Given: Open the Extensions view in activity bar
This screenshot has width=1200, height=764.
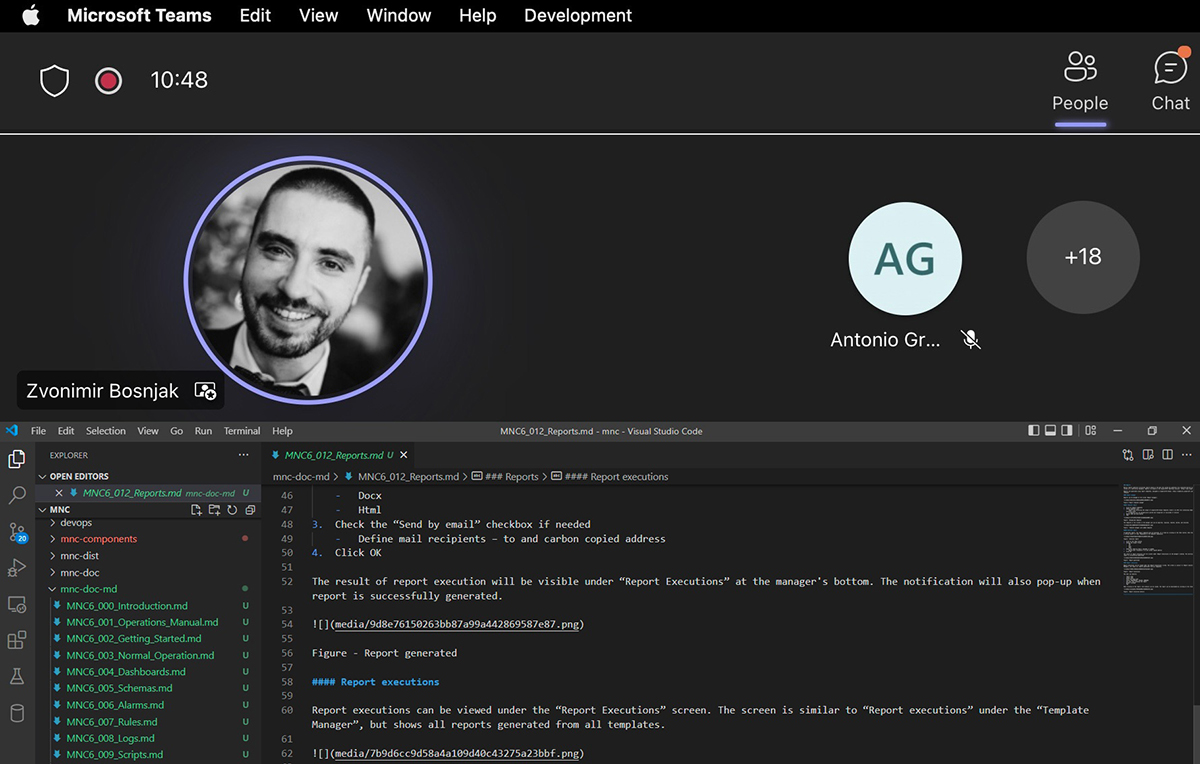Looking at the screenshot, I should 17,640.
